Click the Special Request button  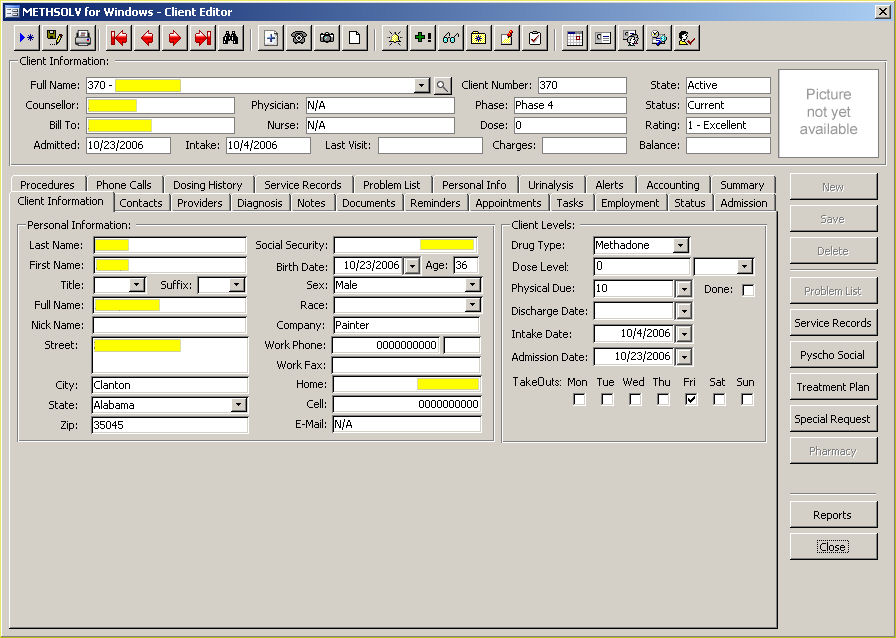(833, 419)
